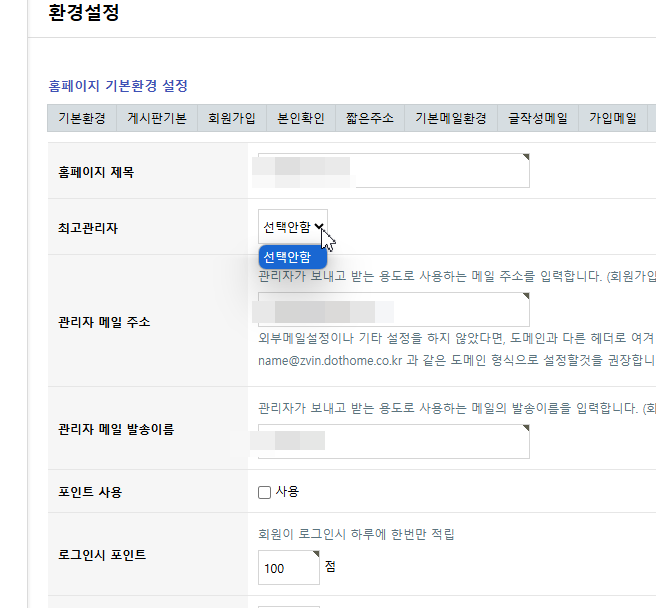Switch to the 글작성메일 tab
This screenshot has height=608, width=656.
(538, 118)
